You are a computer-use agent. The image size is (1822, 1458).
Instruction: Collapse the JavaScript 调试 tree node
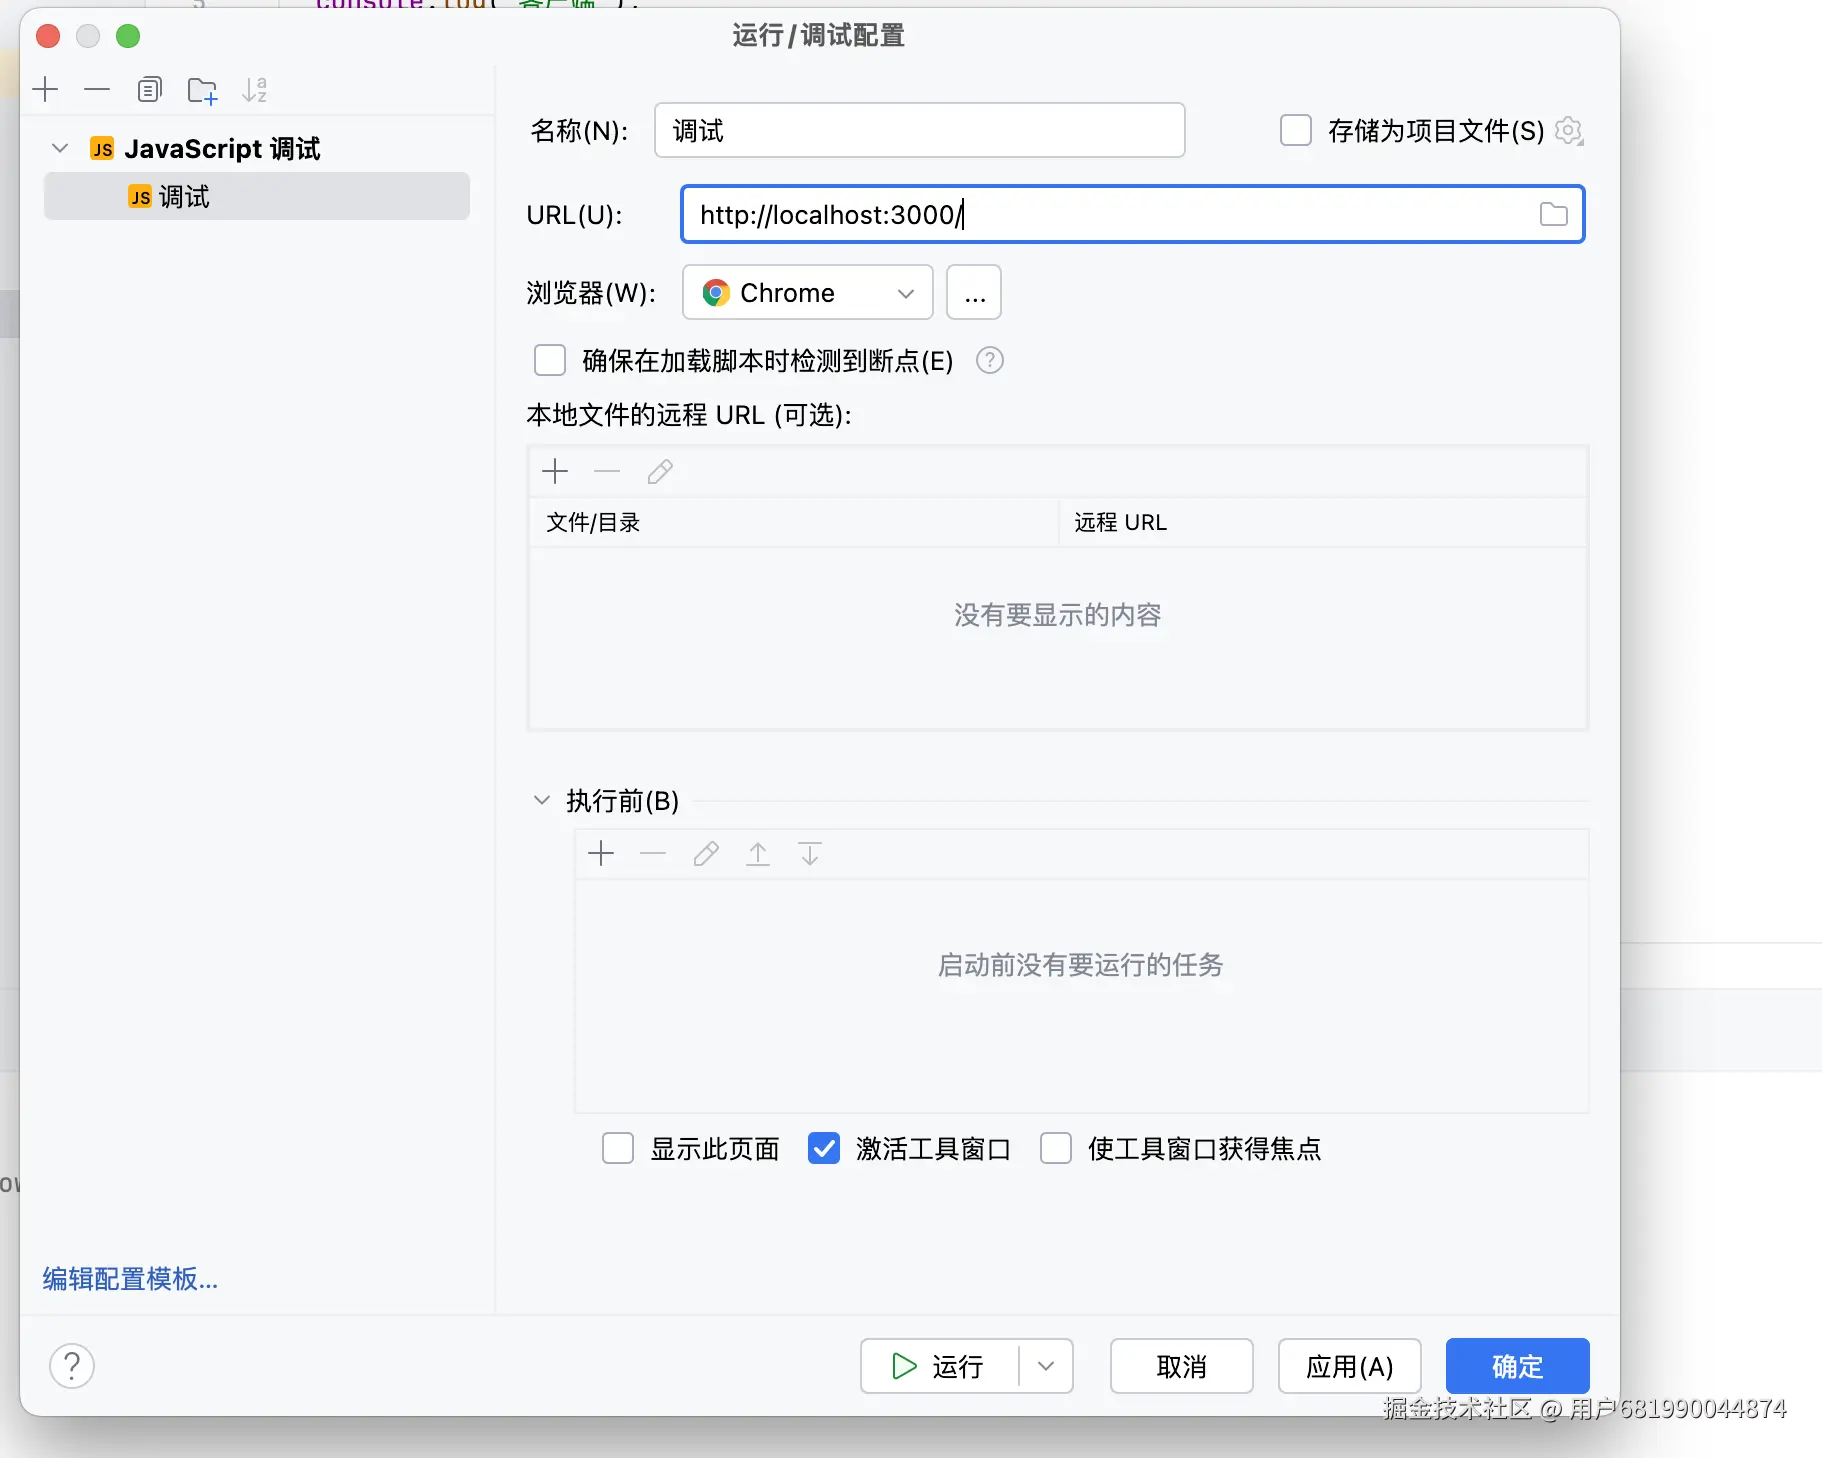(x=60, y=148)
